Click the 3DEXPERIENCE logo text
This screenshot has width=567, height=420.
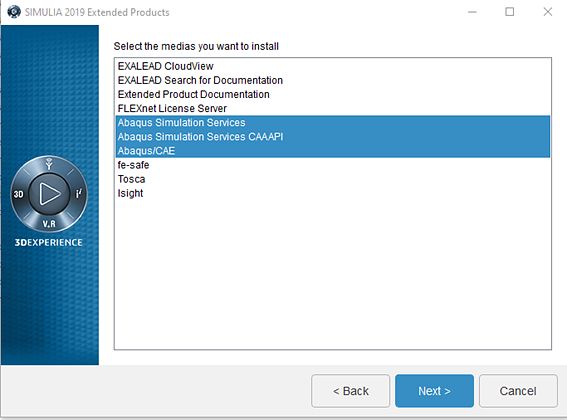click(48, 242)
